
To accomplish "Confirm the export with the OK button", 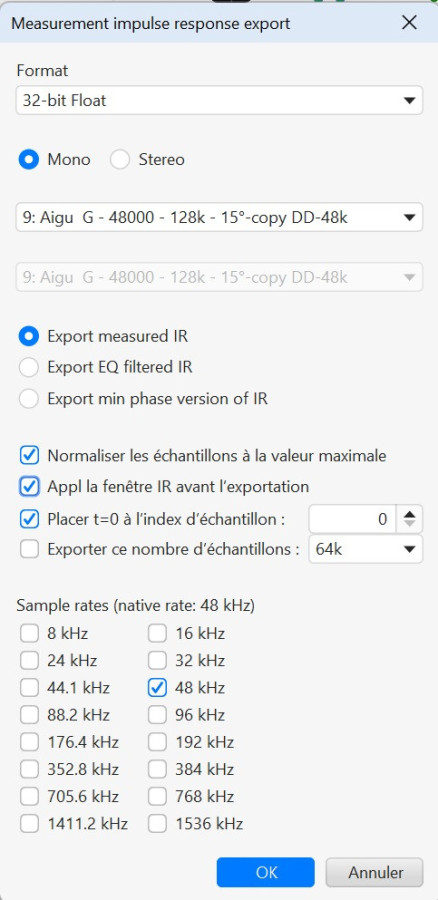I will pos(266,872).
